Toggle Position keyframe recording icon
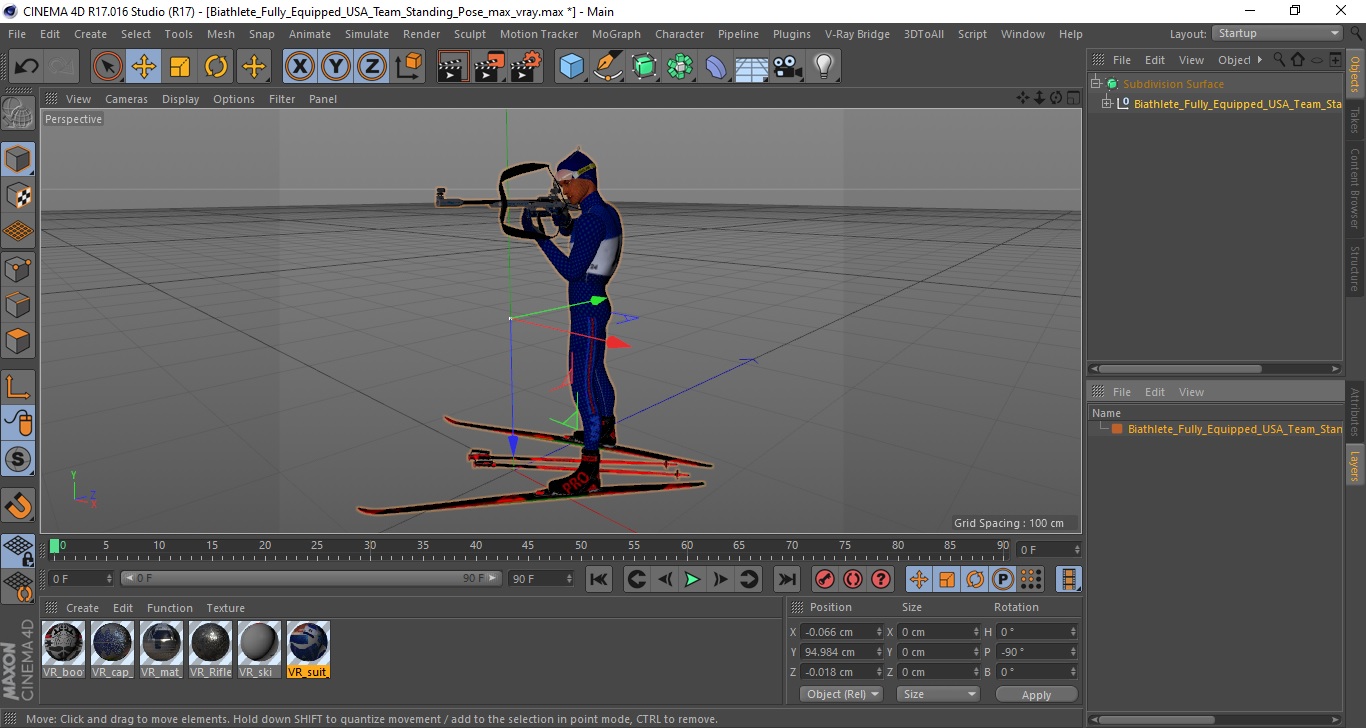Viewport: 1366px width, 728px height. [x=918, y=579]
